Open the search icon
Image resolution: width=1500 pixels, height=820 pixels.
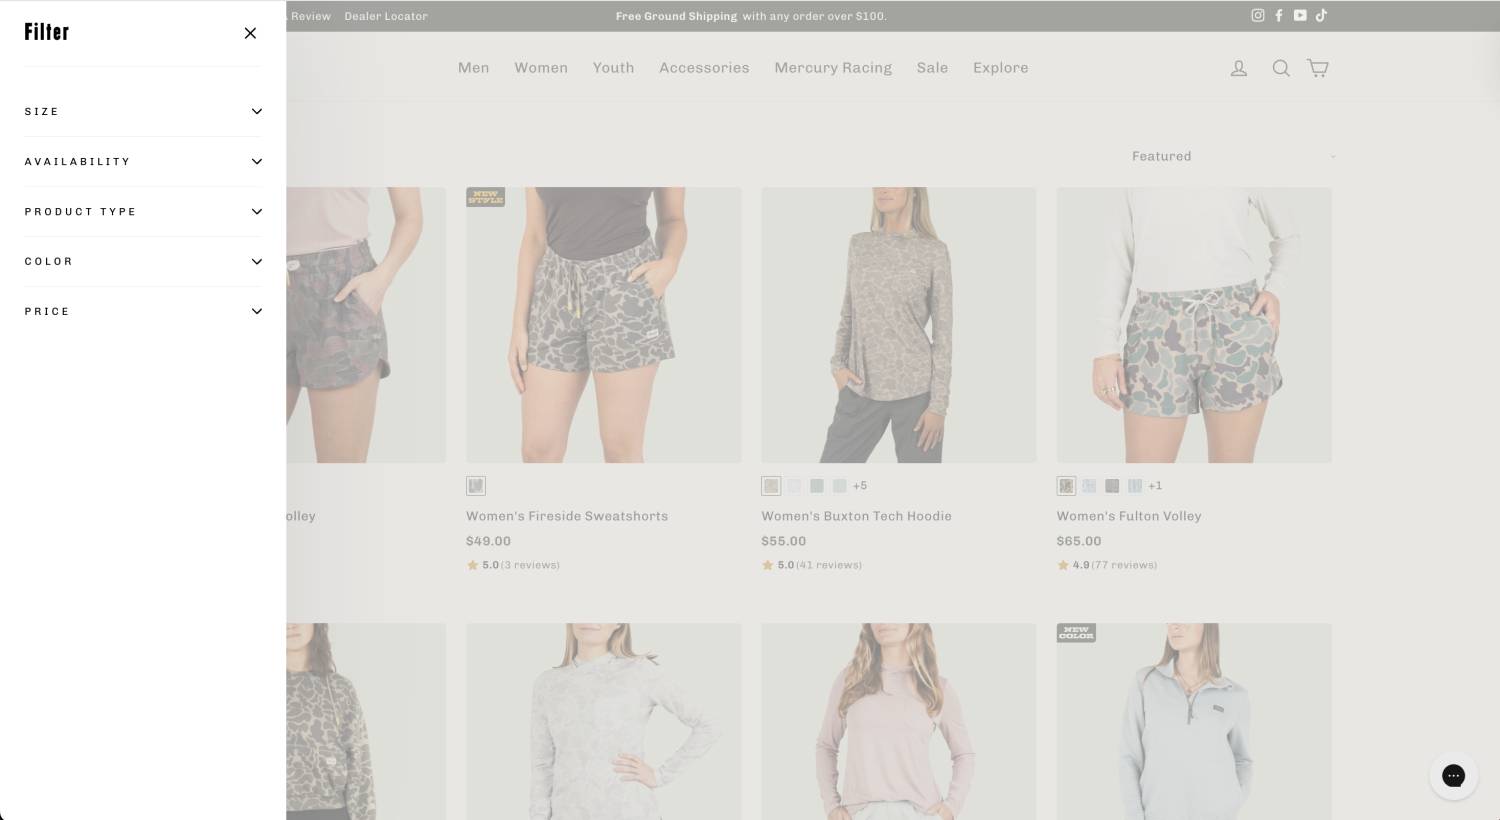[x=1281, y=67]
